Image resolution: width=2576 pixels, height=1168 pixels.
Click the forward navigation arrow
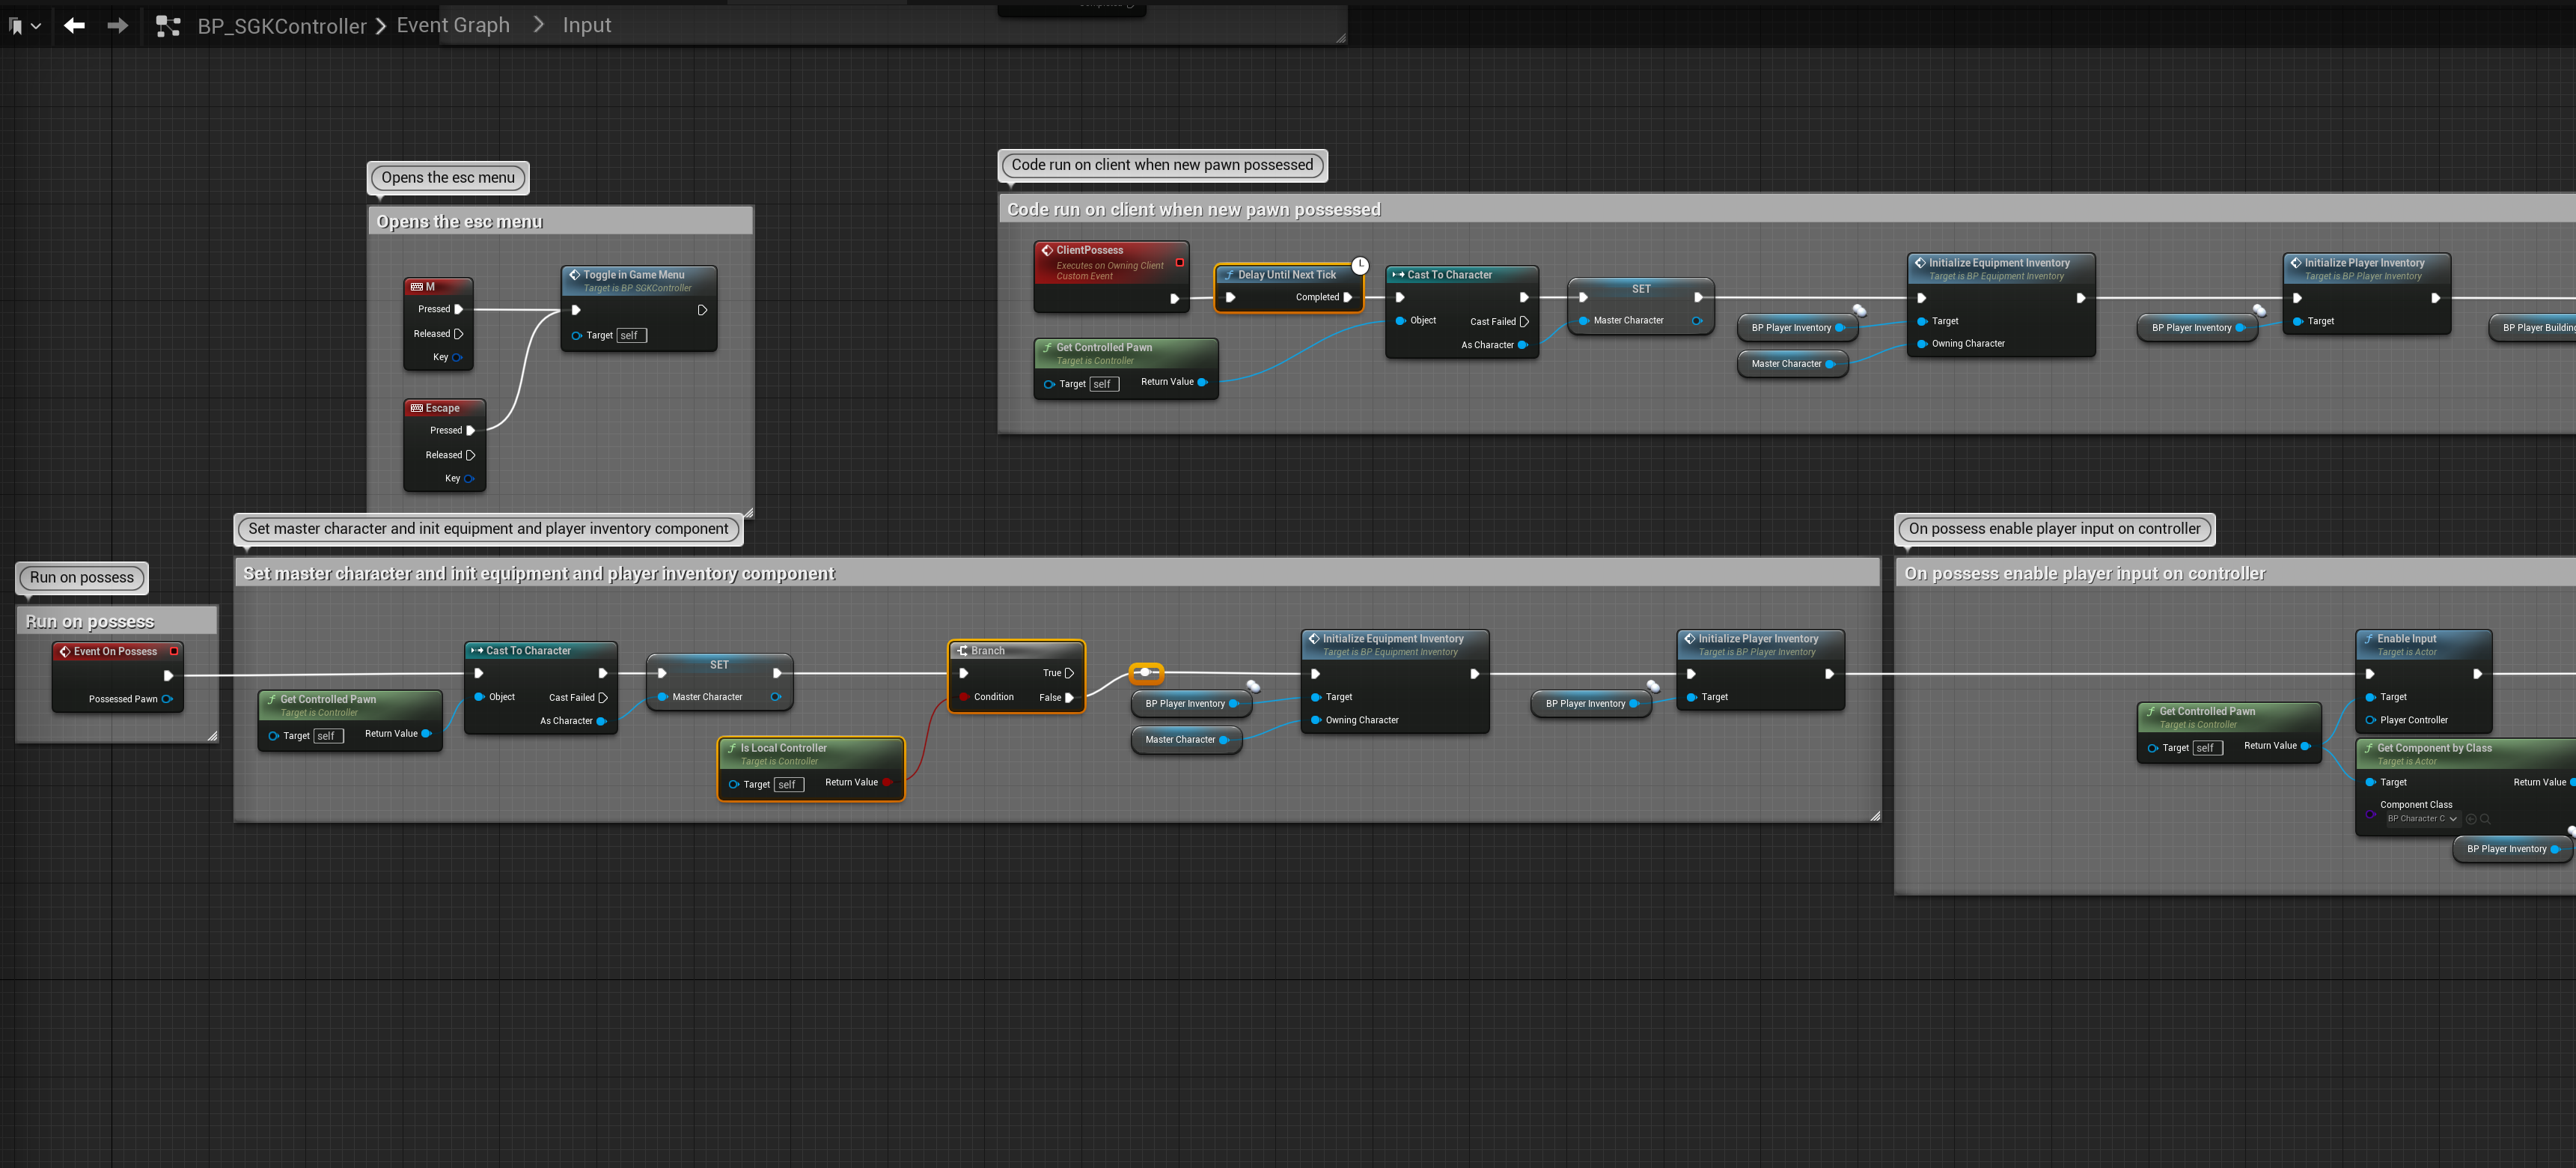click(x=117, y=26)
